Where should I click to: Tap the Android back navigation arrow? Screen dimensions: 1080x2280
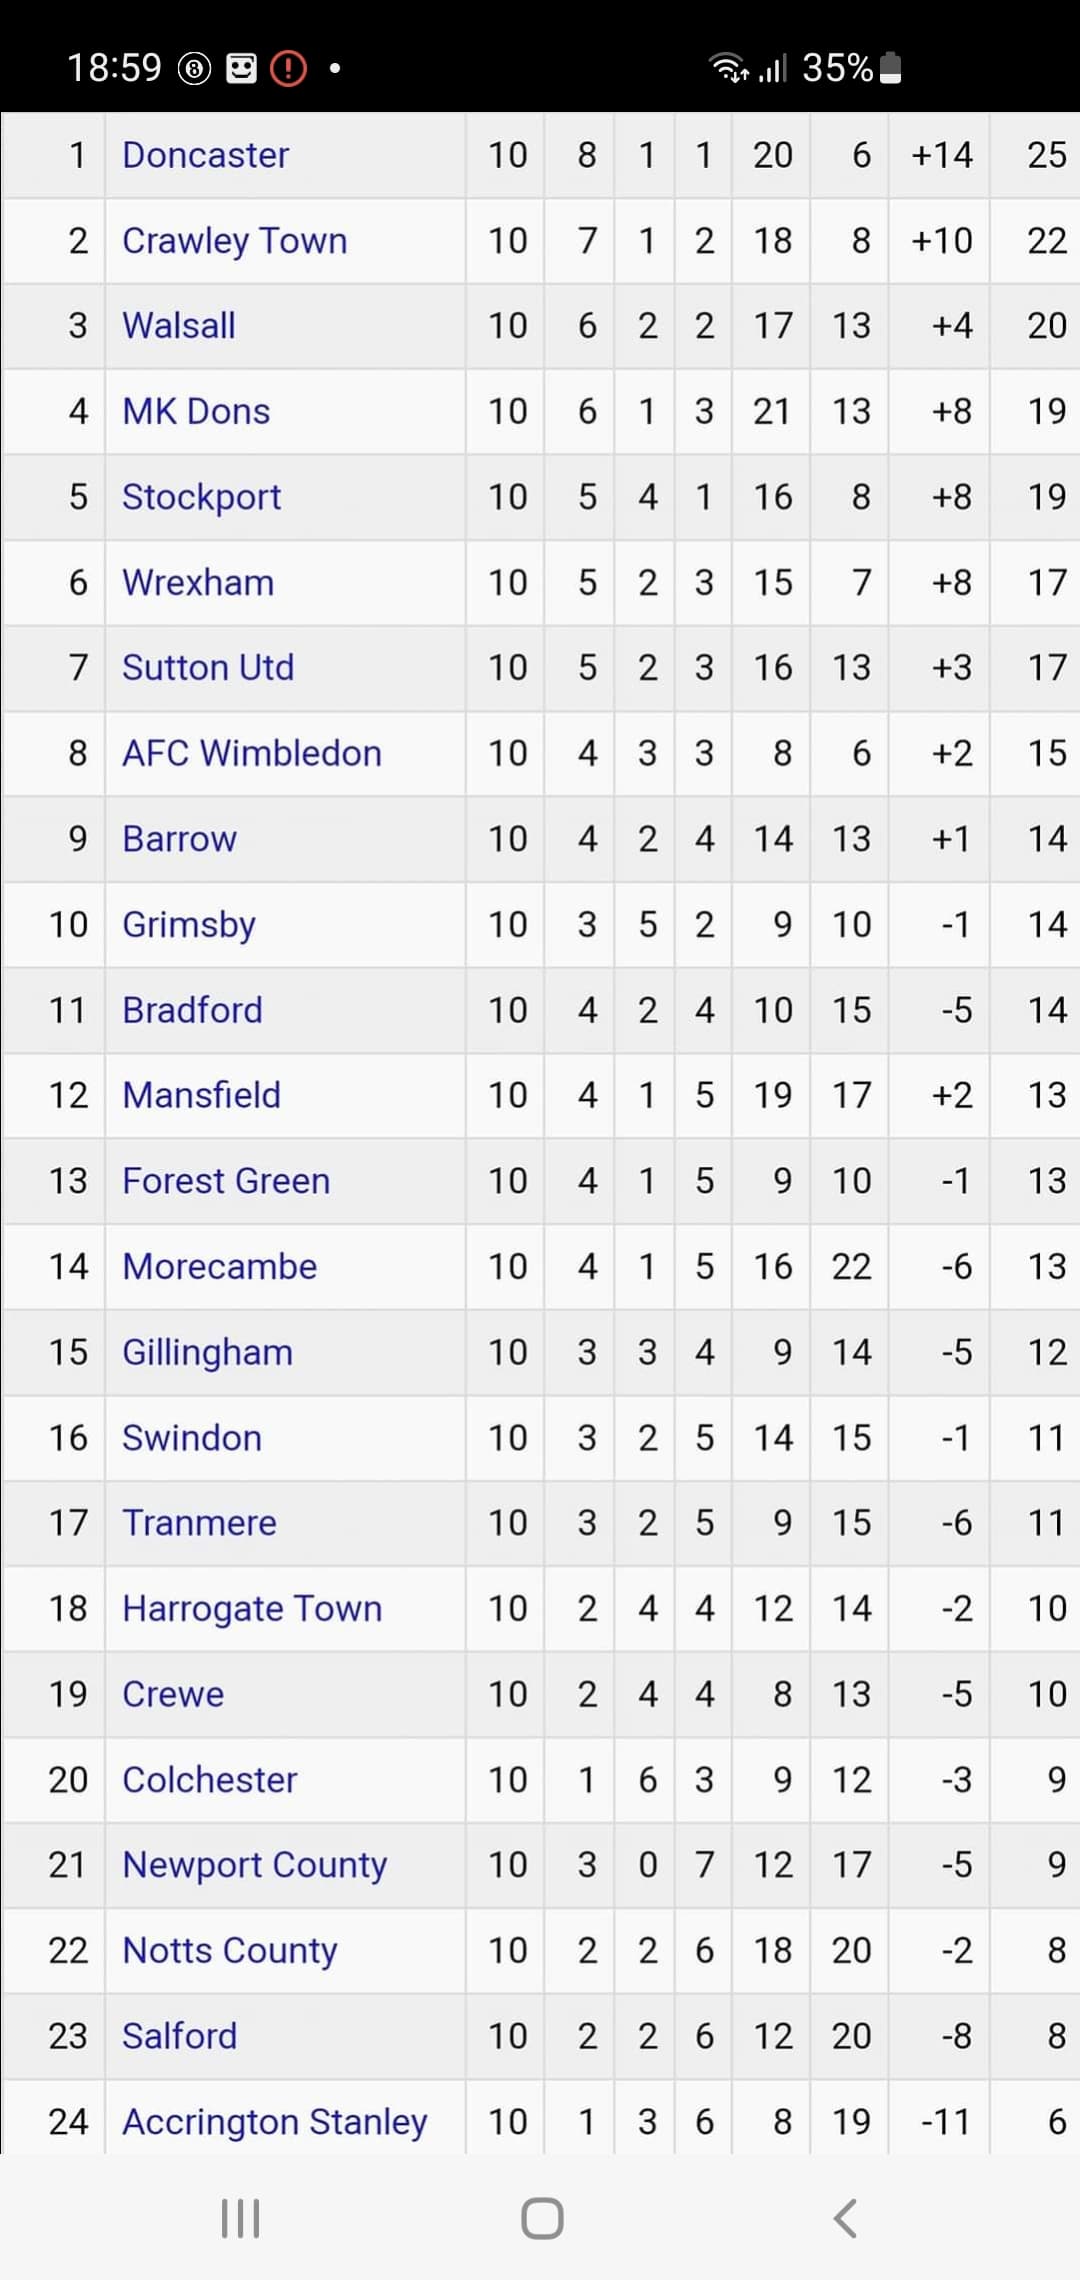tap(845, 2218)
